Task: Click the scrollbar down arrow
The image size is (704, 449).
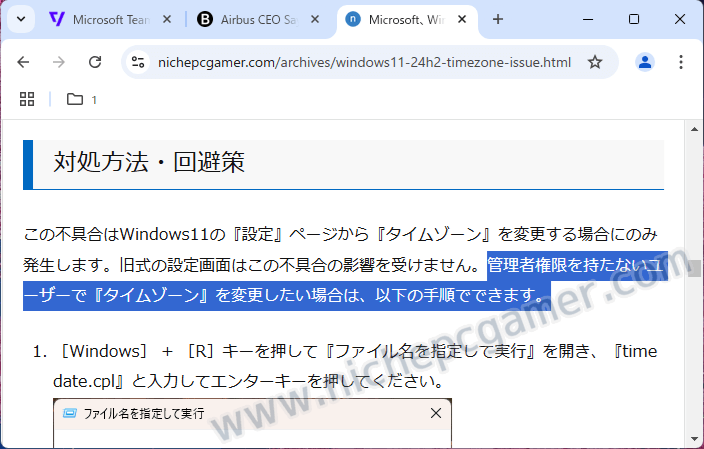Action: point(694,439)
